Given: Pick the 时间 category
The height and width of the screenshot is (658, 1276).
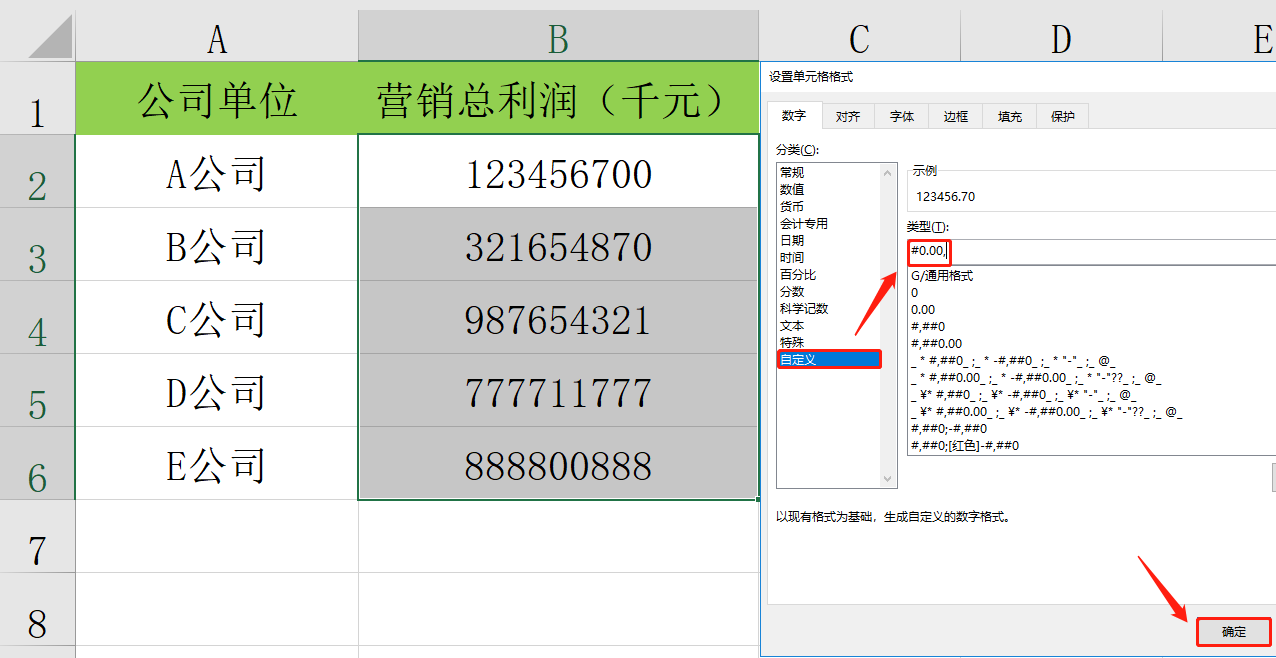Looking at the screenshot, I should click(x=829, y=258).
